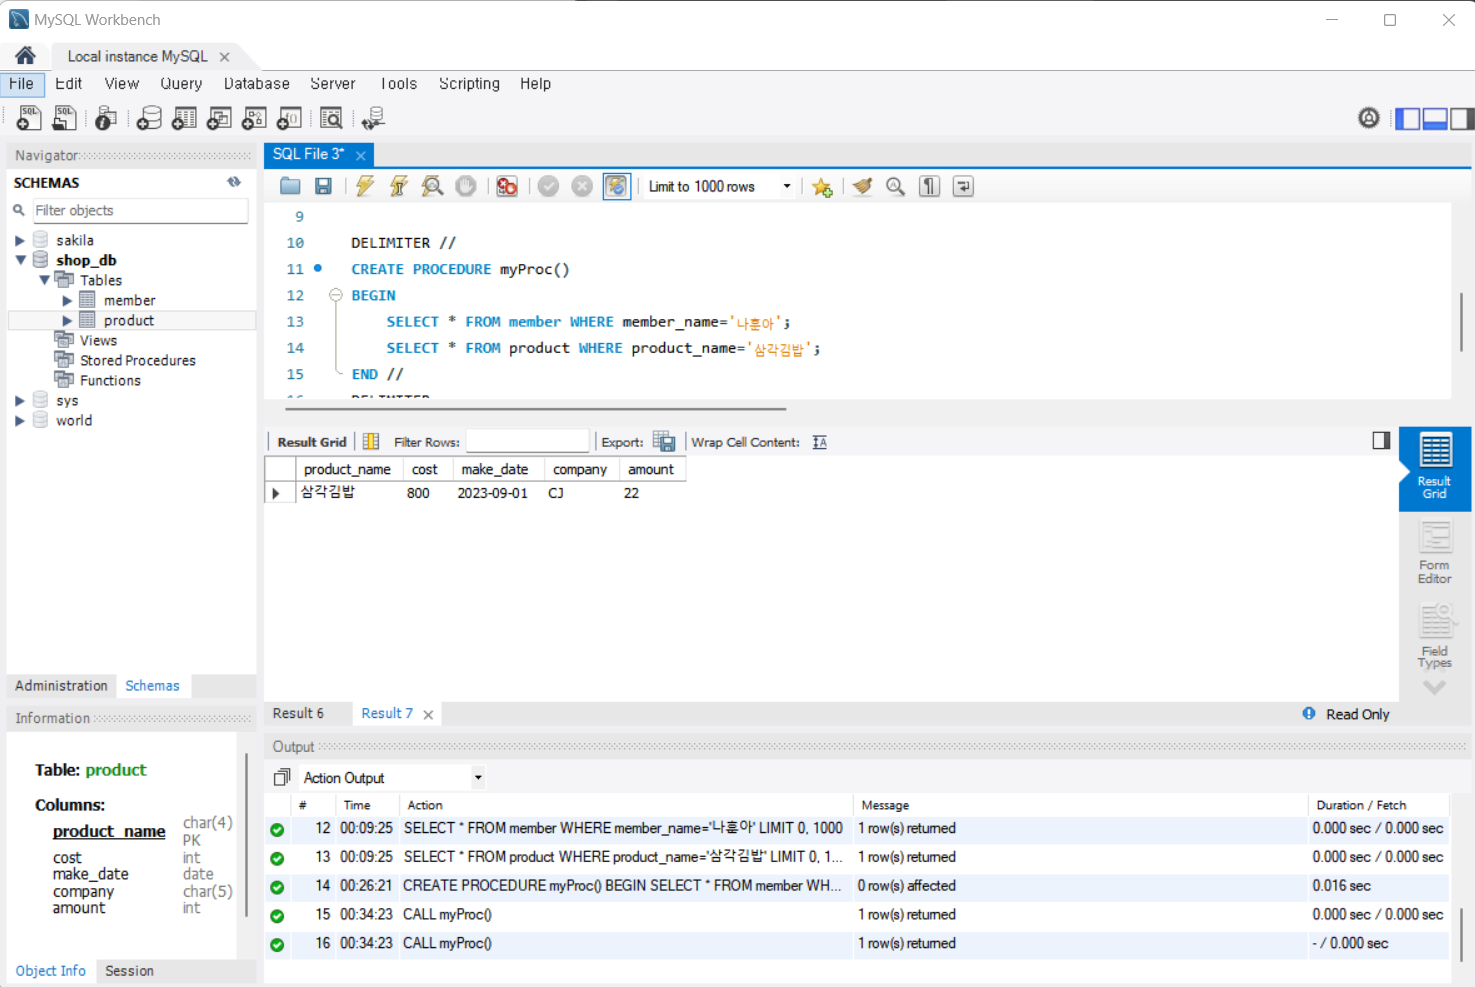
Task: Create a new schema icon
Action: click(149, 118)
